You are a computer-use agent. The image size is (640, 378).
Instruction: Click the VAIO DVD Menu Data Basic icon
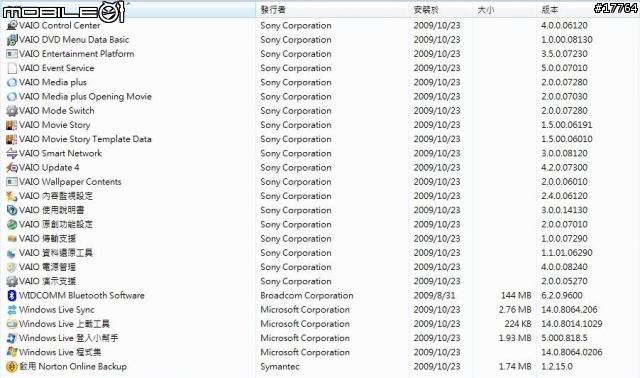point(12,40)
